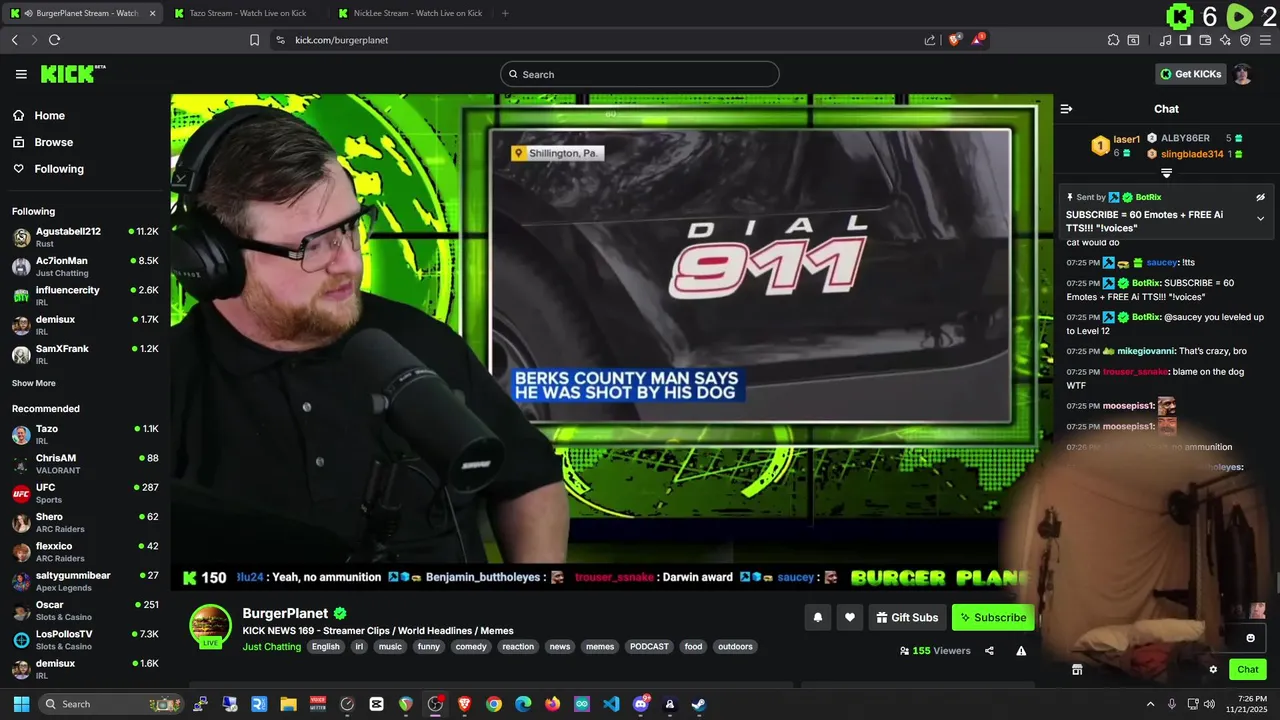Click the BurgerPlanet channel name
The image size is (1280, 720).
(x=285, y=613)
